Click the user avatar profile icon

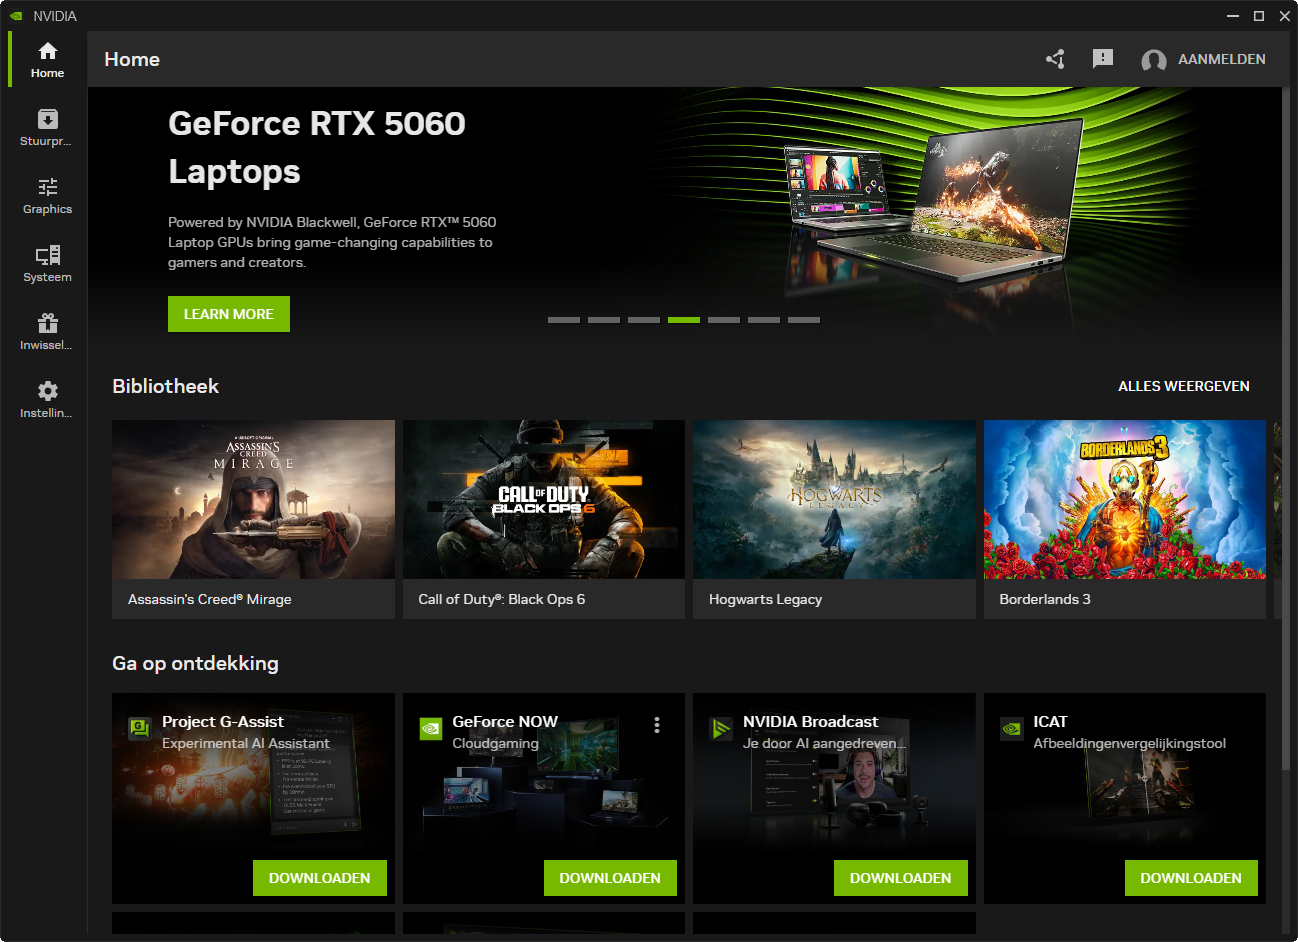tap(1154, 60)
